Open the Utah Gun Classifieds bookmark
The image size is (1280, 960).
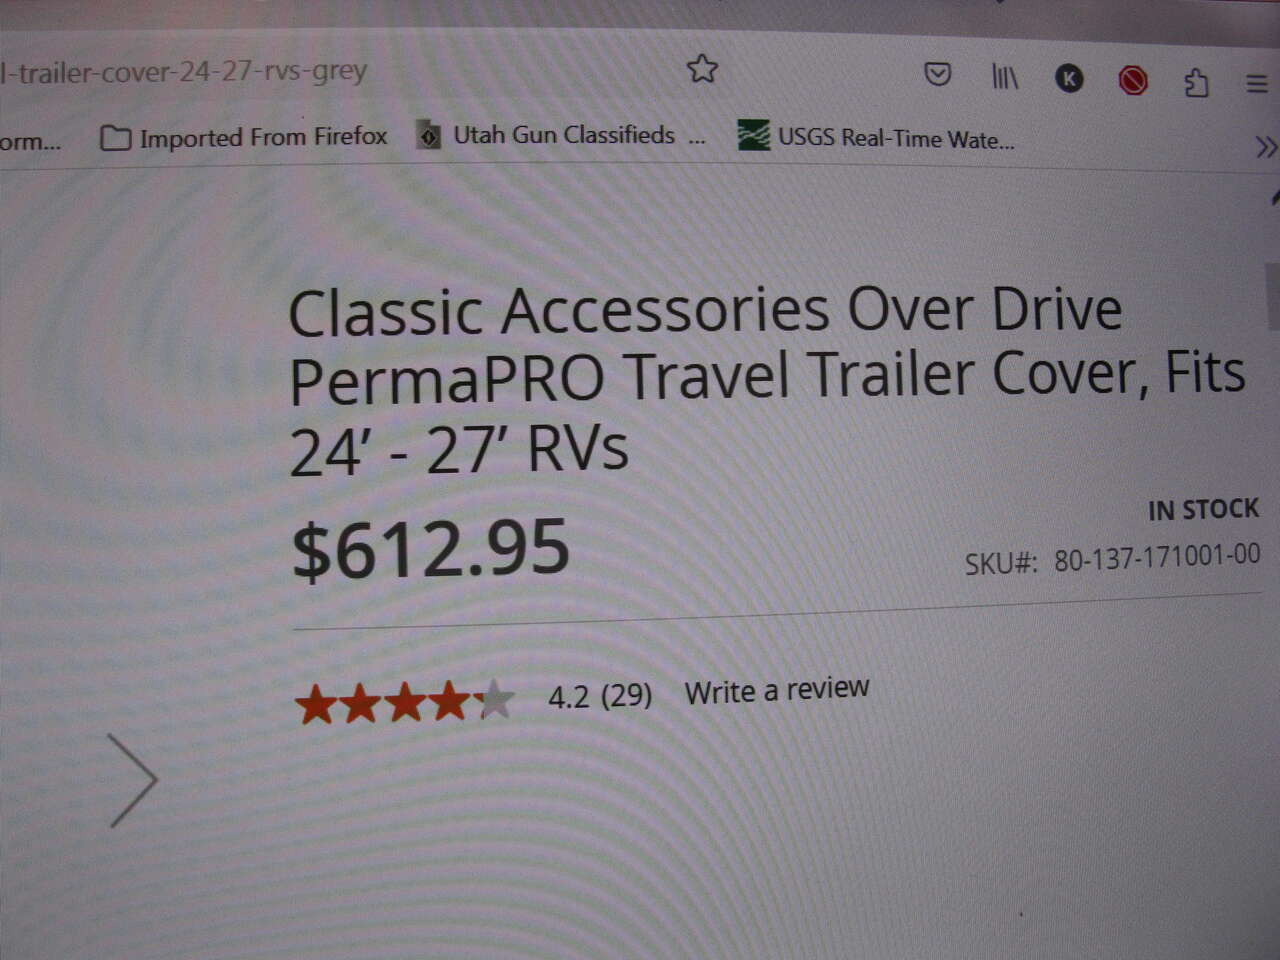562,135
